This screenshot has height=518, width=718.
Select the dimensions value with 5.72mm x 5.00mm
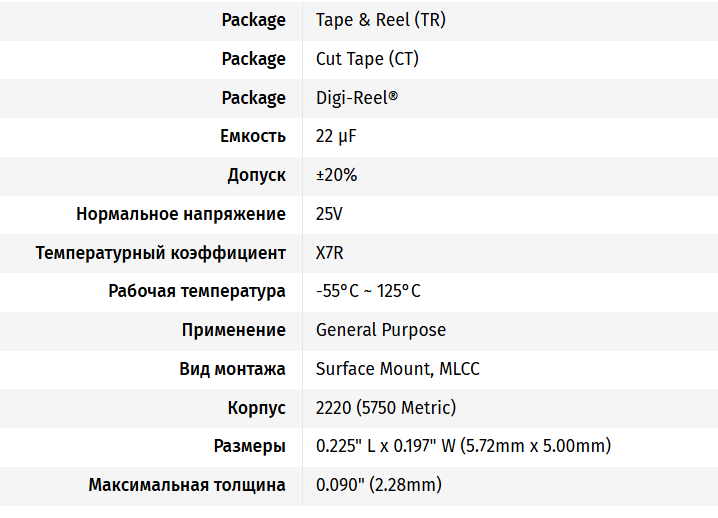point(463,446)
